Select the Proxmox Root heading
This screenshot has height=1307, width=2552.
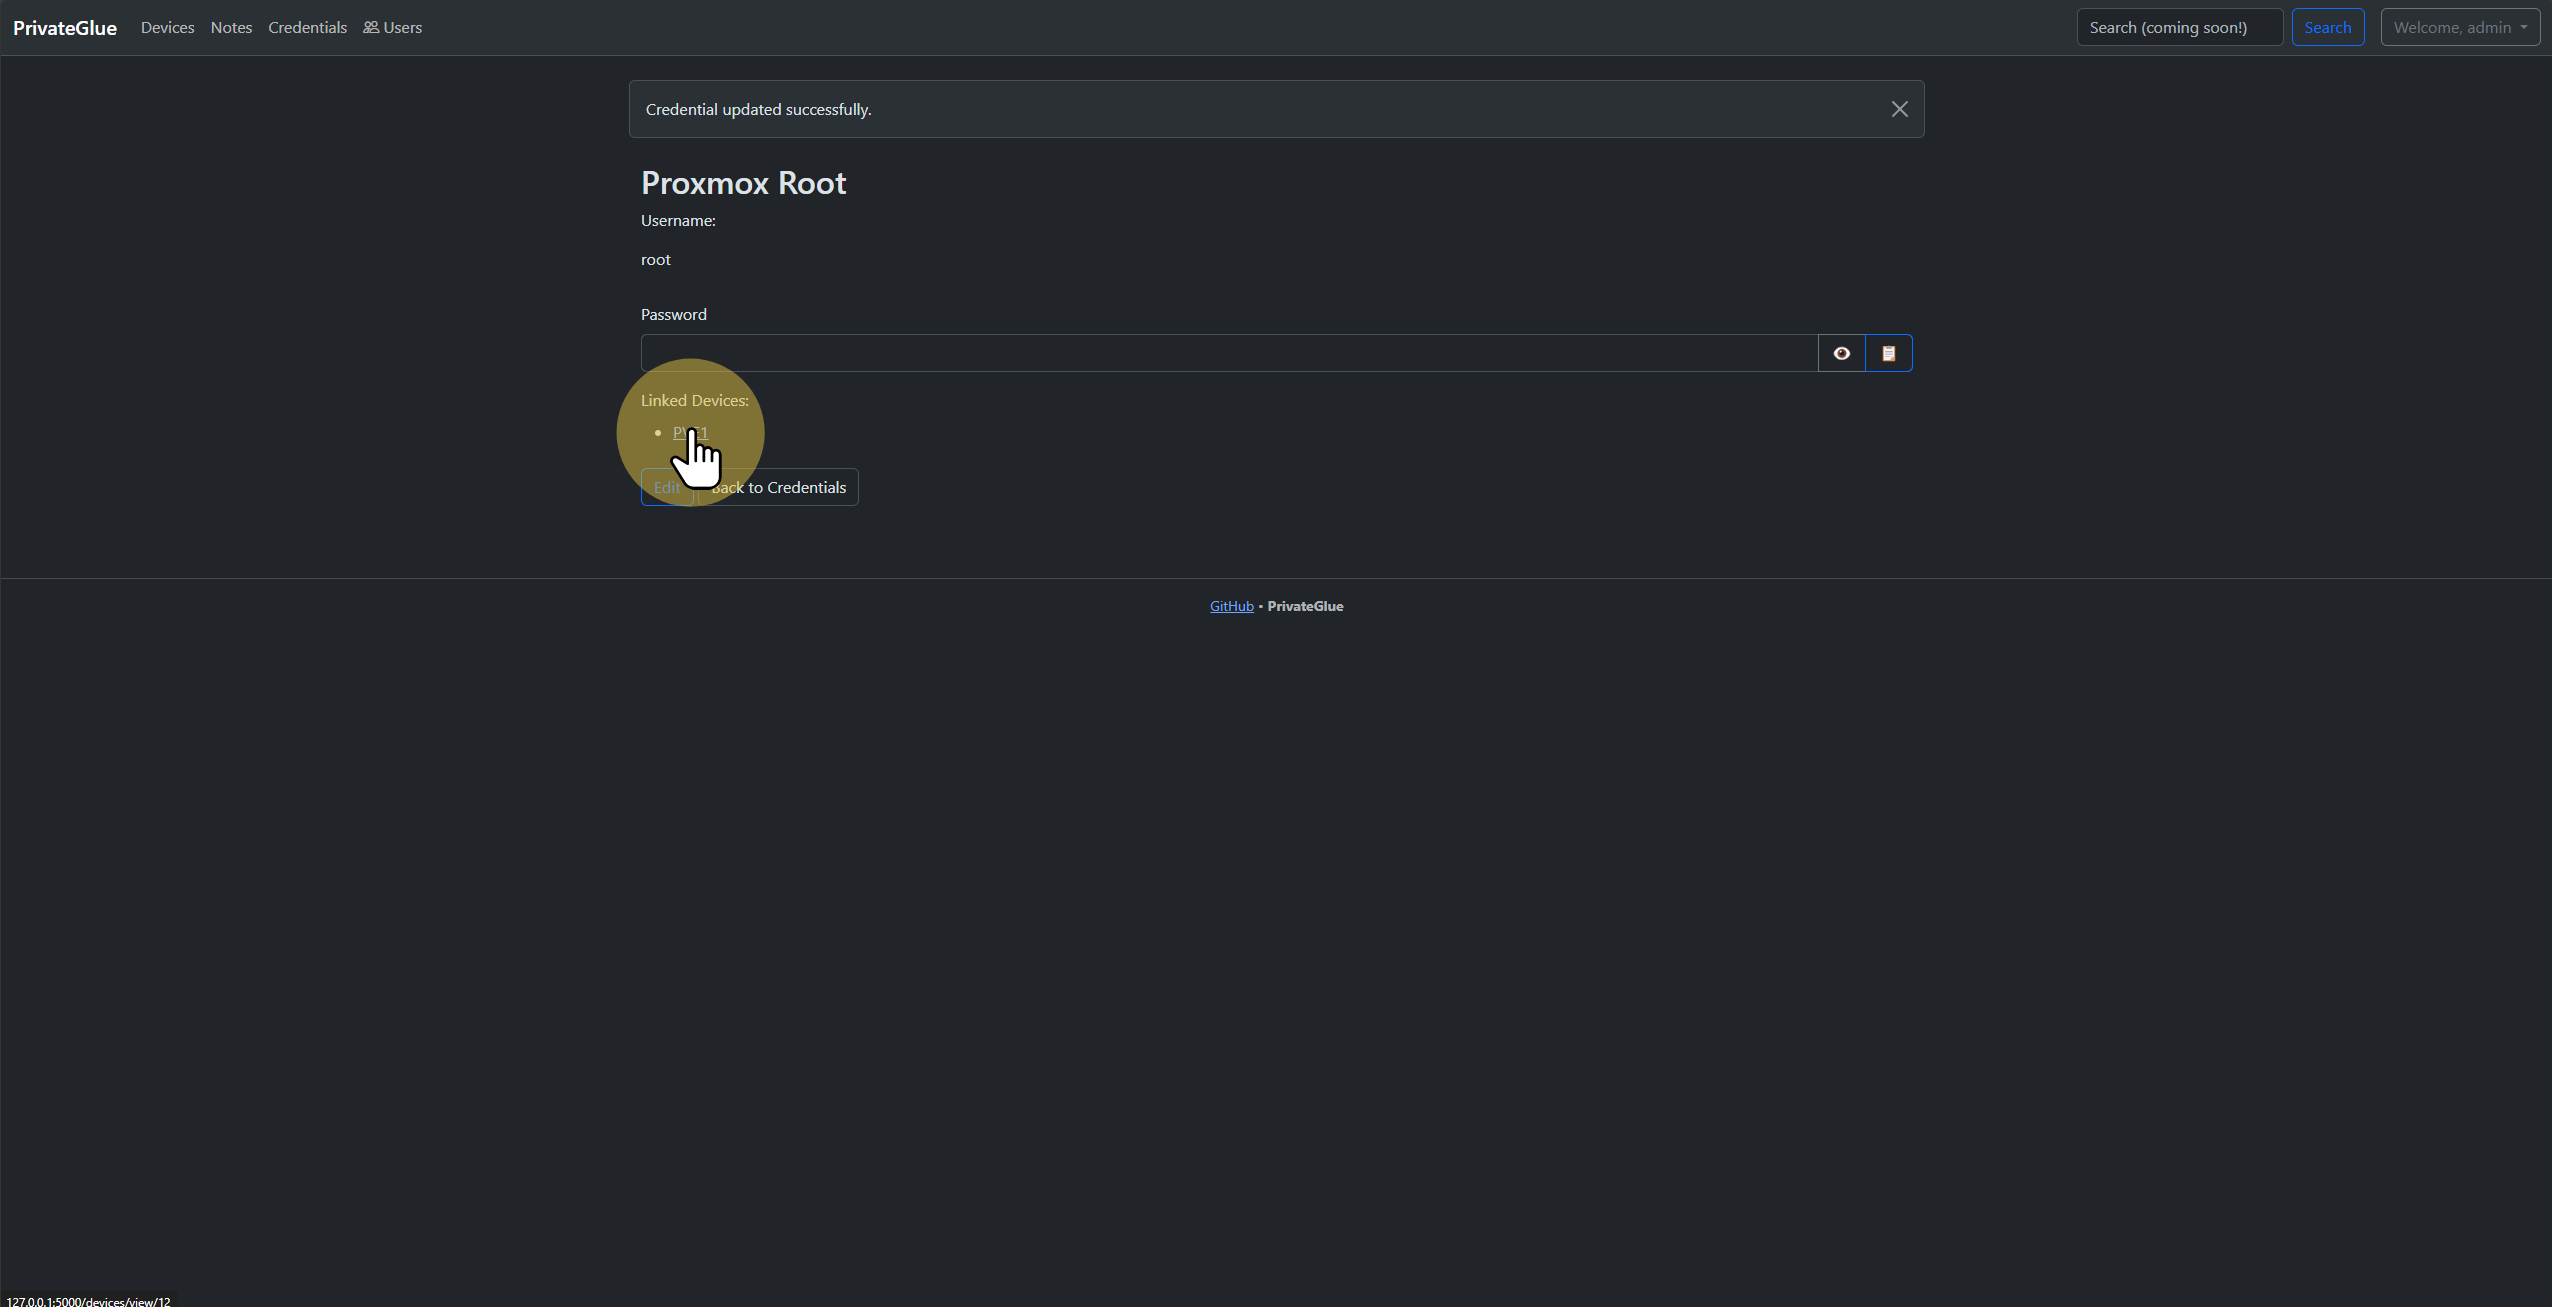[x=743, y=183]
